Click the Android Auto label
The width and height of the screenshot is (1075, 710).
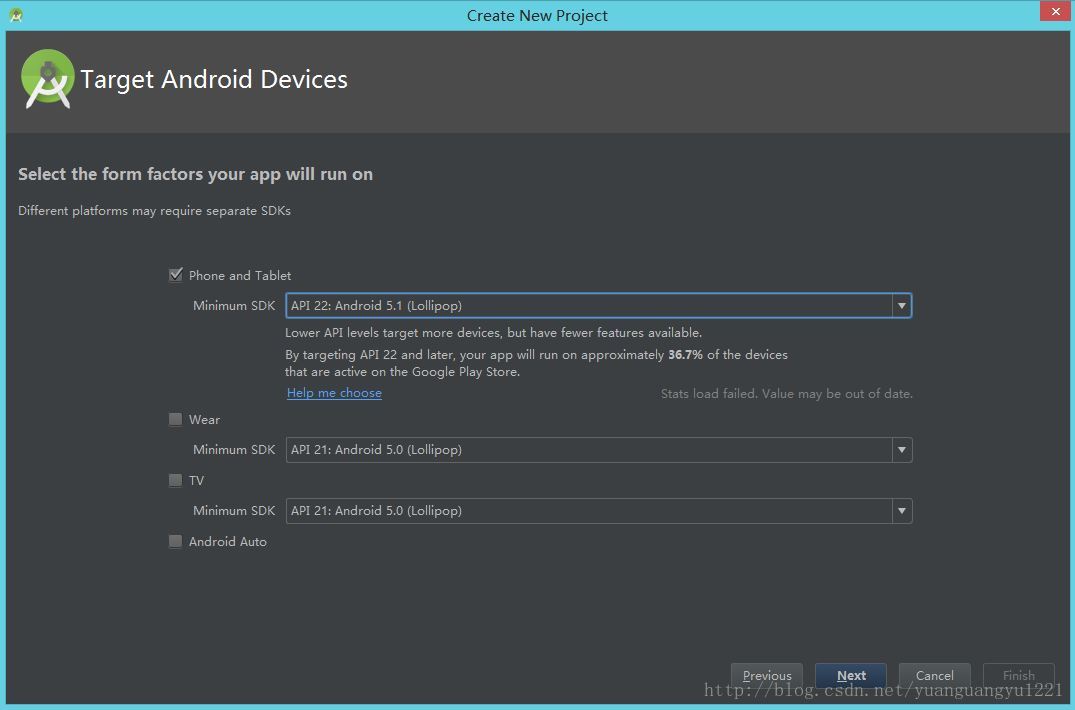pyautogui.click(x=228, y=541)
